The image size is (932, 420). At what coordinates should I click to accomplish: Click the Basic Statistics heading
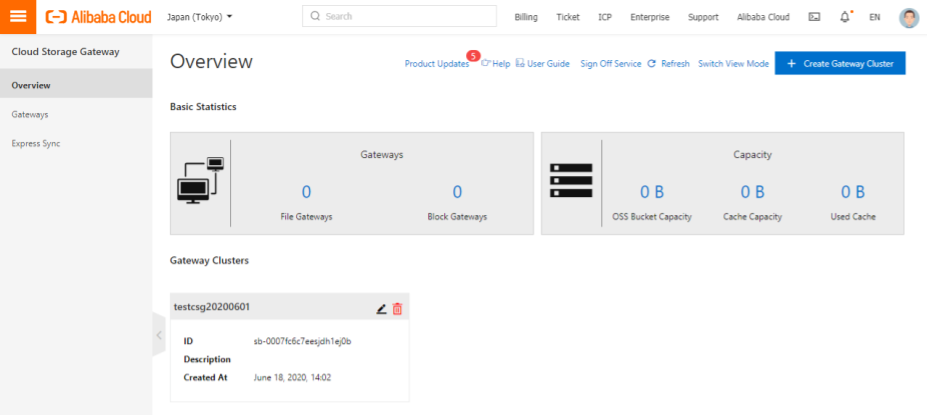coord(203,107)
